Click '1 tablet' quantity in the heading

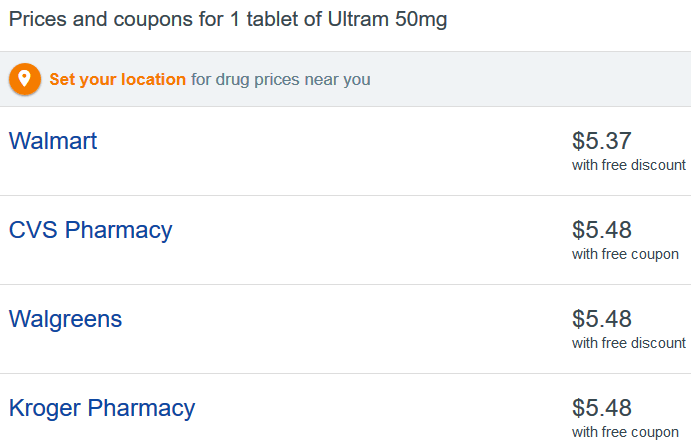[x=266, y=20]
